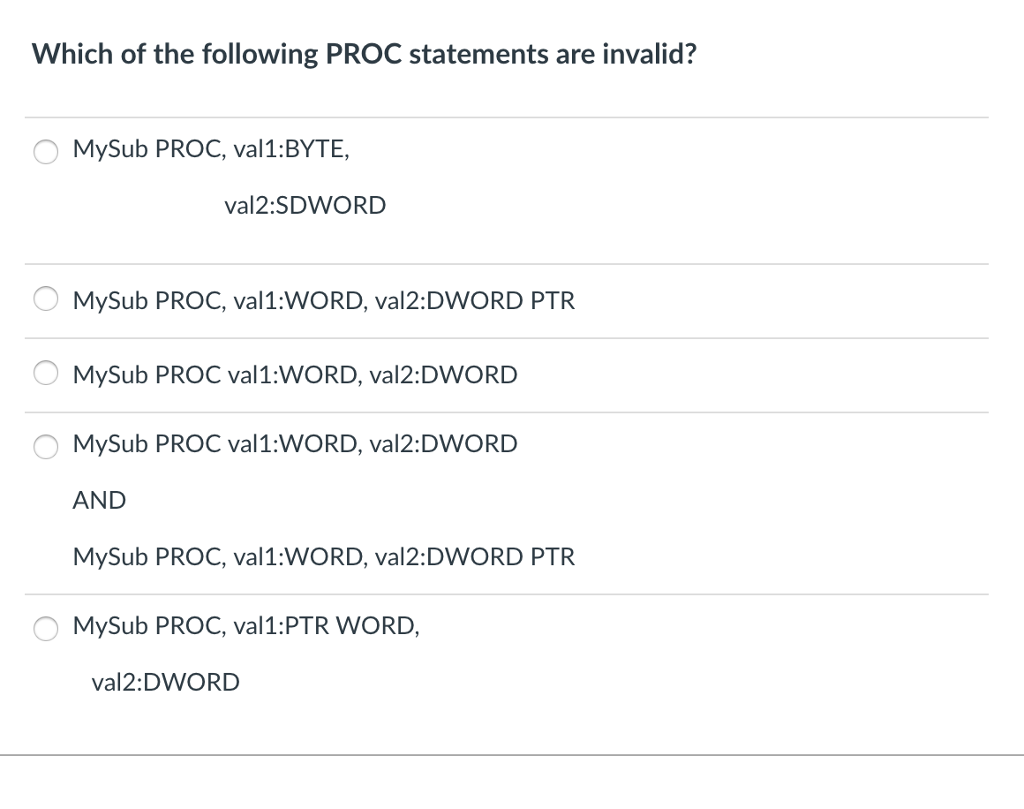Click the answer text MySub PROC, val1:PTR WORD

(x=246, y=626)
